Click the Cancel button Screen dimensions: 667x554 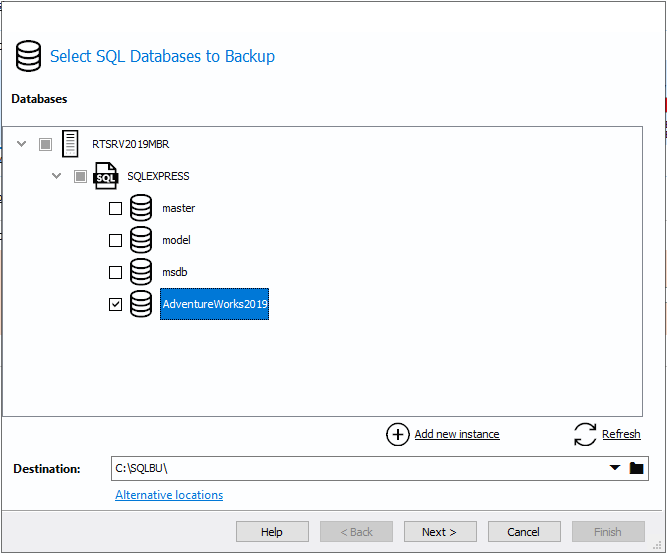click(x=524, y=532)
